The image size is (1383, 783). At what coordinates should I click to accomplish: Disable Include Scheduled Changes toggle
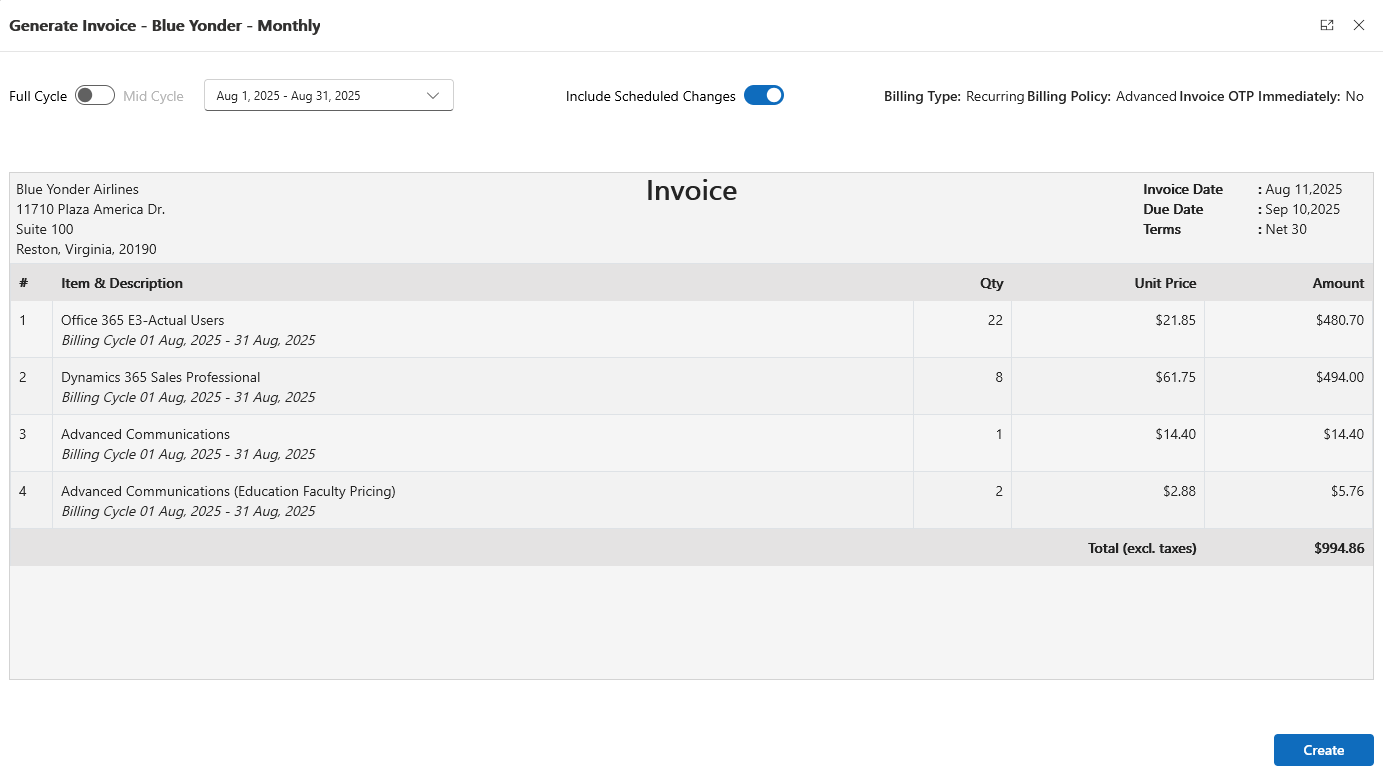[764, 96]
